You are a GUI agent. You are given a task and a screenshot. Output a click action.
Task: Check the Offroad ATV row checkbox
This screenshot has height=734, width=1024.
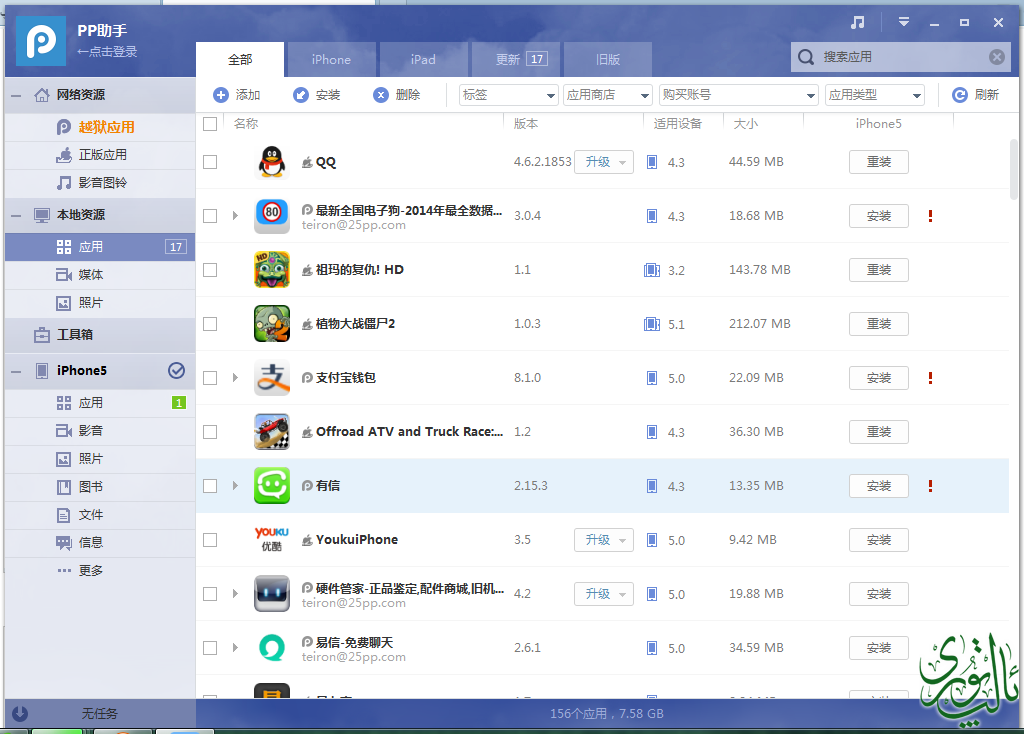[210, 432]
